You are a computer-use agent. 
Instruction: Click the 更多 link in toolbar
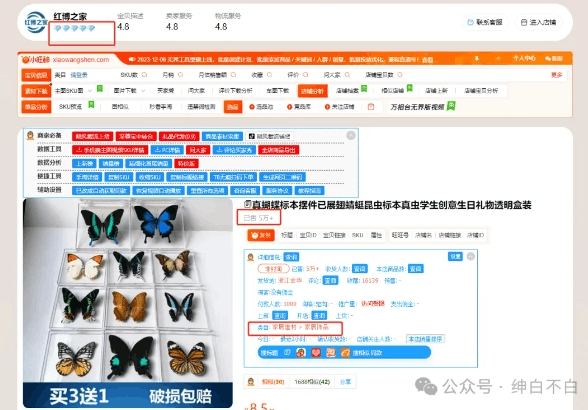[x=556, y=75]
